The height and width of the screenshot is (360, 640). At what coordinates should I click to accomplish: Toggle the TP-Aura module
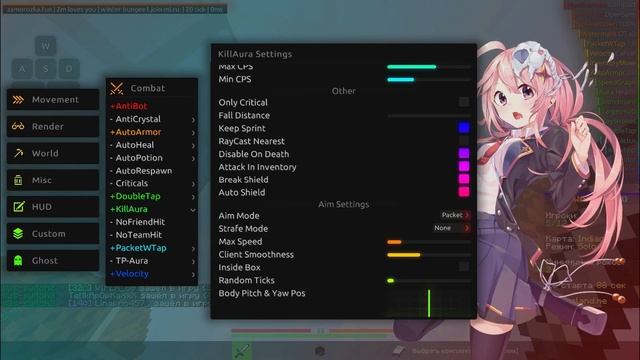[x=129, y=261]
